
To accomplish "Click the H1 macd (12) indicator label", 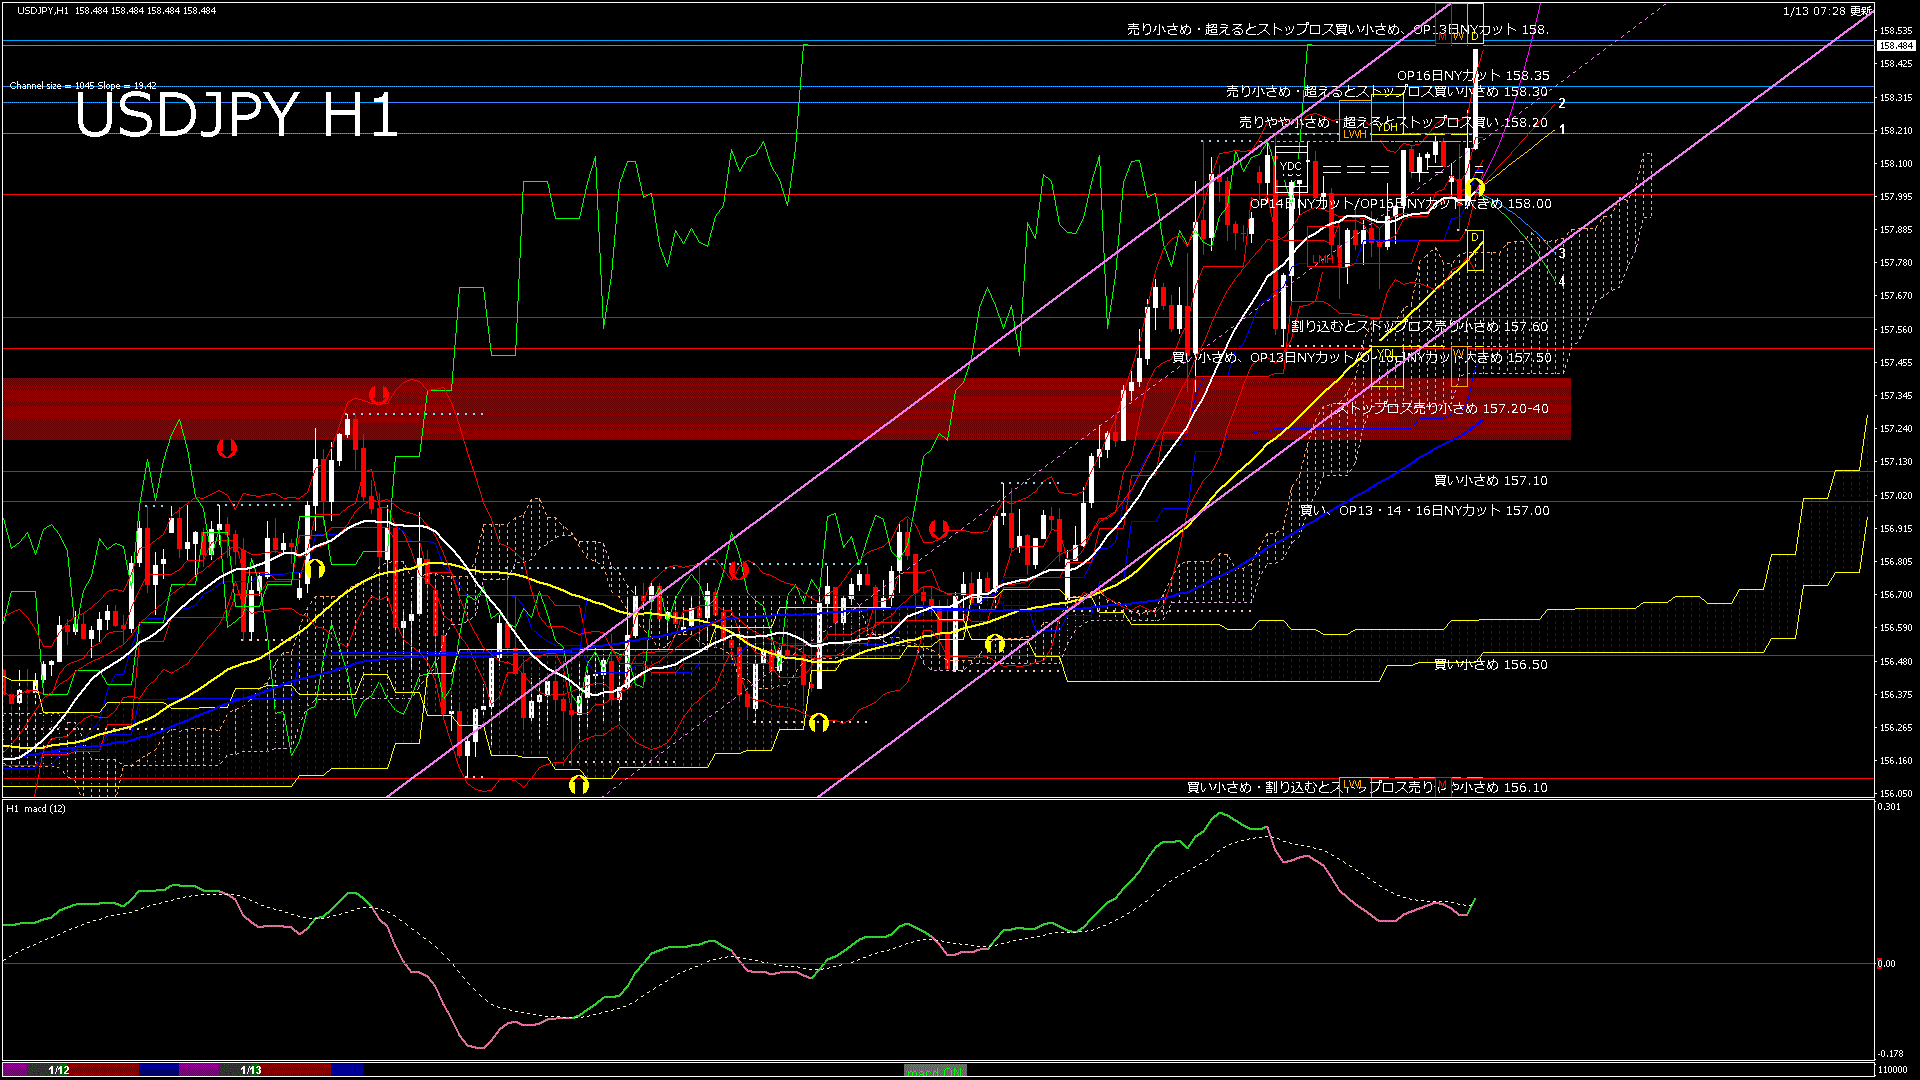I will tap(36, 808).
